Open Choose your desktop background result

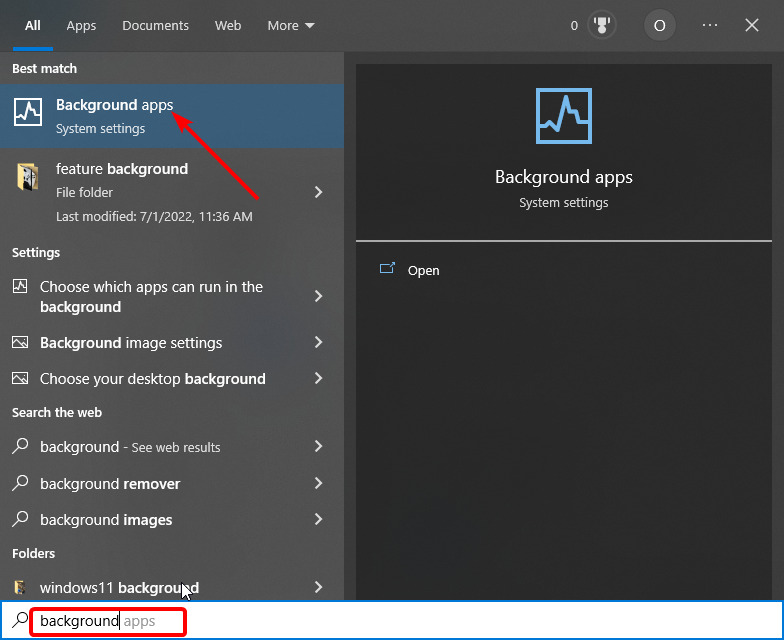coord(172,378)
